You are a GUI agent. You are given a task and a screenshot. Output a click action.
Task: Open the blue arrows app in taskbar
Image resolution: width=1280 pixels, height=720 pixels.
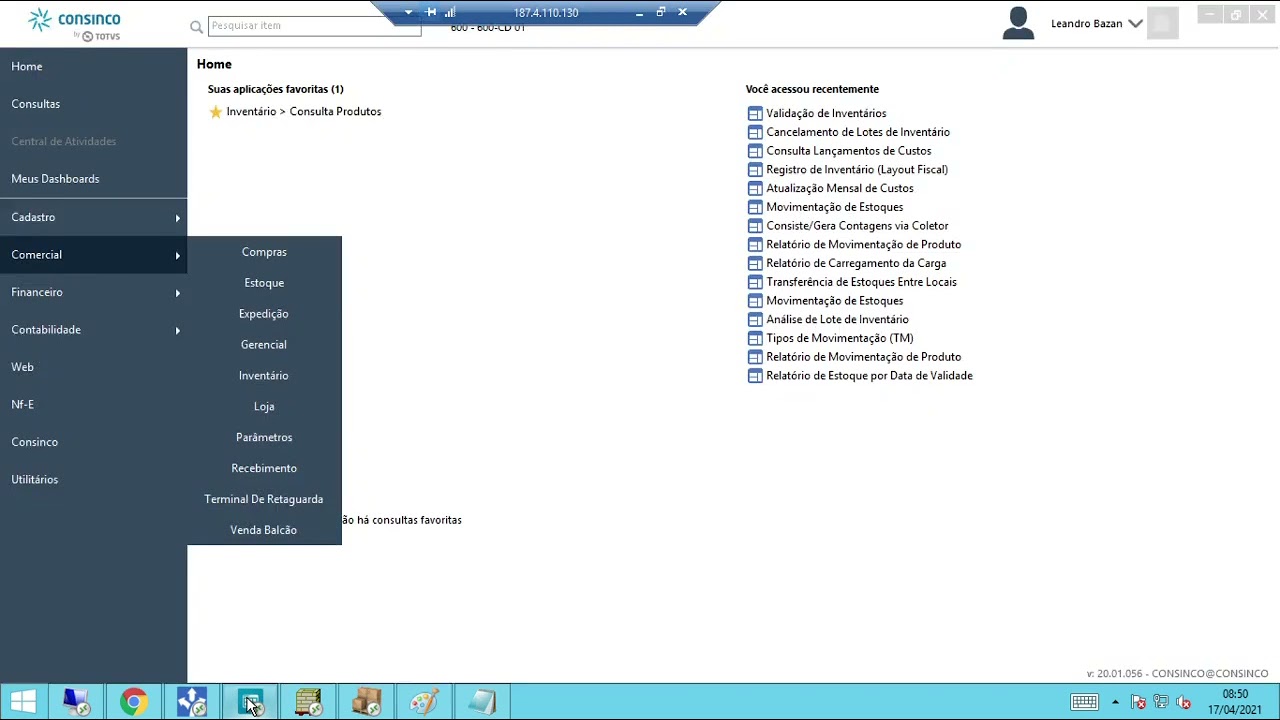[192, 702]
